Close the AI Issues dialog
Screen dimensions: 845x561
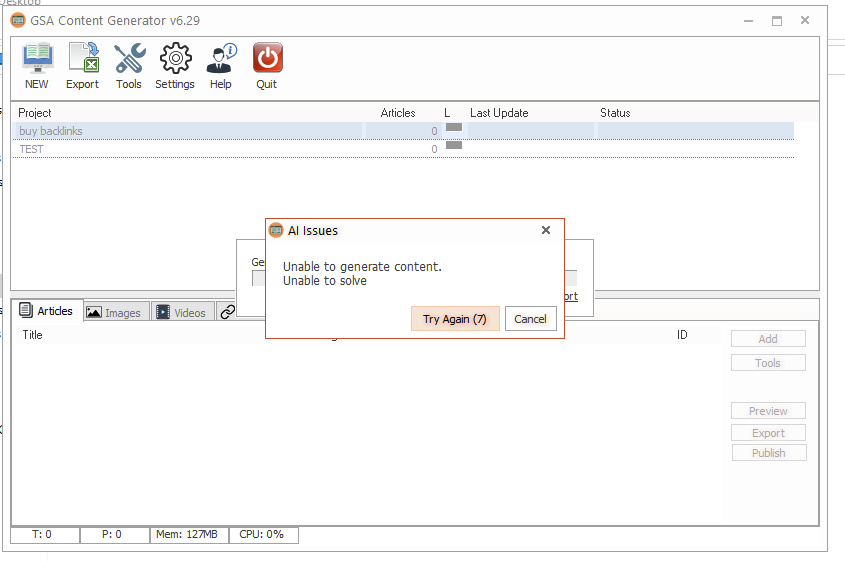tap(545, 230)
